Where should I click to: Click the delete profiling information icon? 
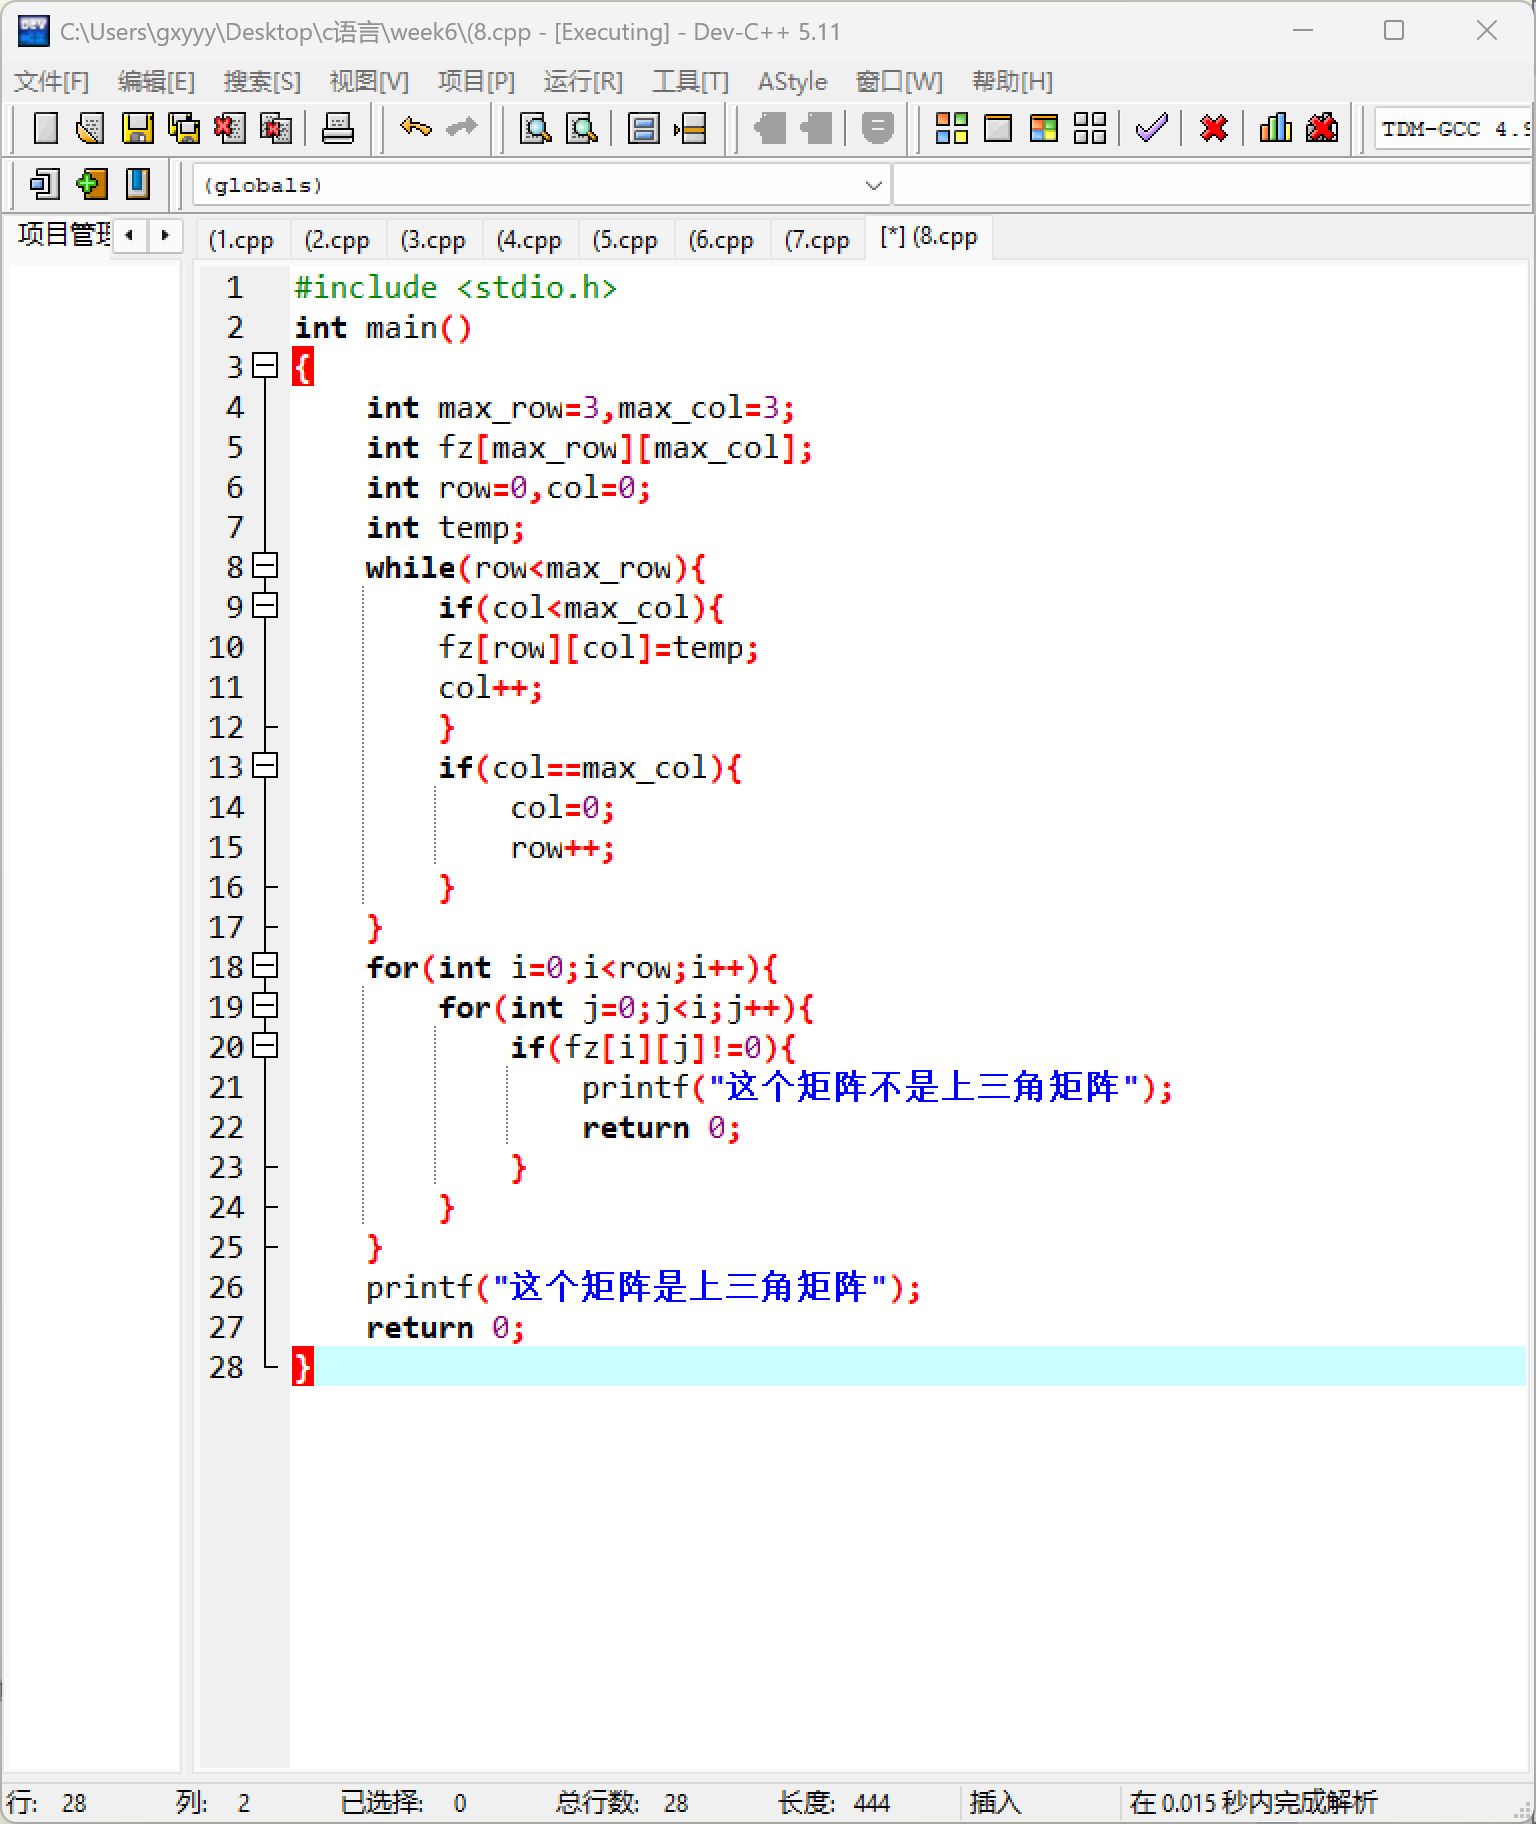coord(1321,128)
